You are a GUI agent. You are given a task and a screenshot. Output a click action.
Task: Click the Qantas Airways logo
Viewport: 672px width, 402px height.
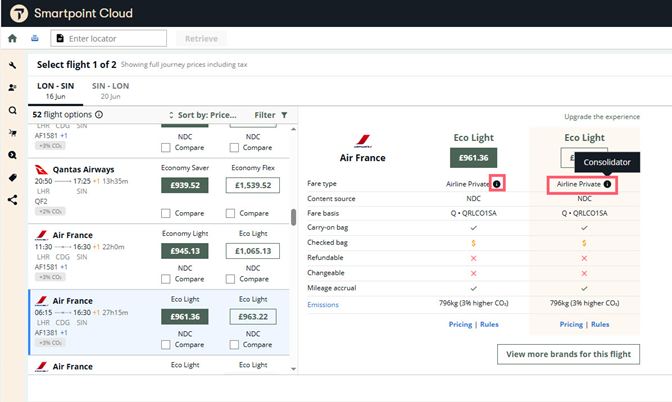41,169
